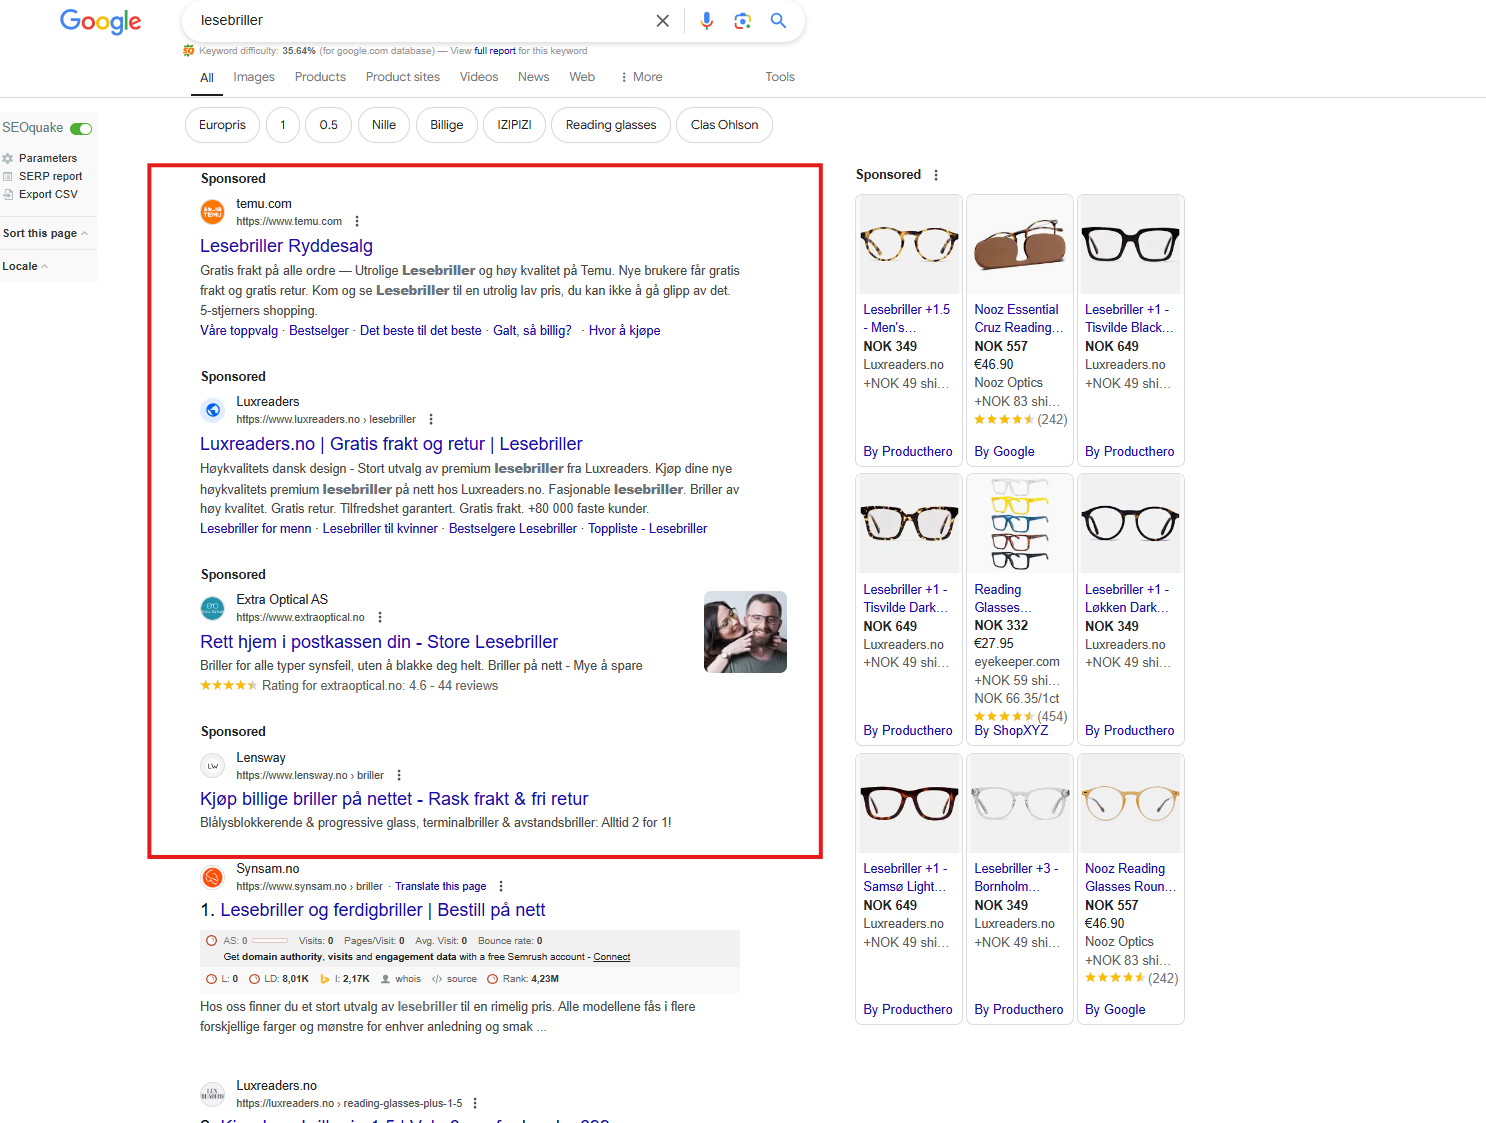Open Nooz Reading Glasses Round product image
This screenshot has height=1123, width=1486.
coord(1131,803)
